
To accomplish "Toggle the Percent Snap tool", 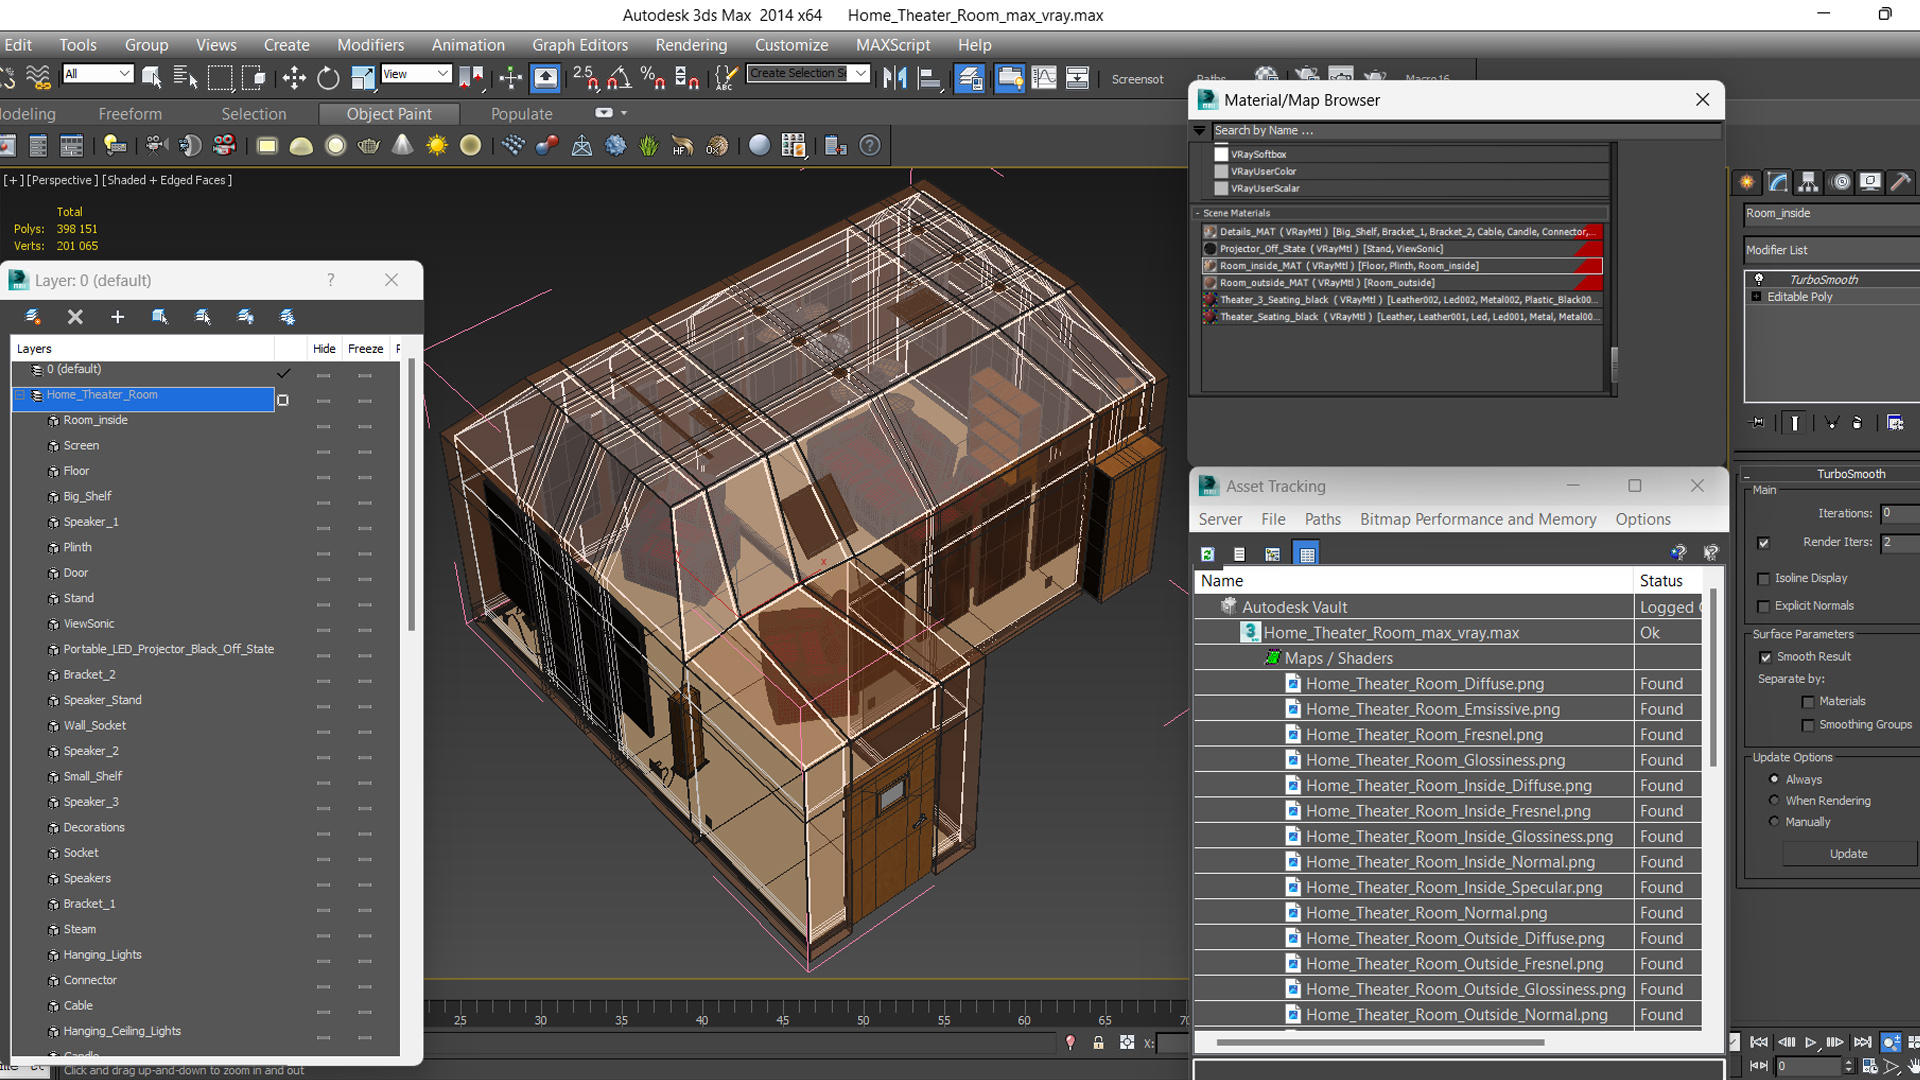I will click(653, 78).
